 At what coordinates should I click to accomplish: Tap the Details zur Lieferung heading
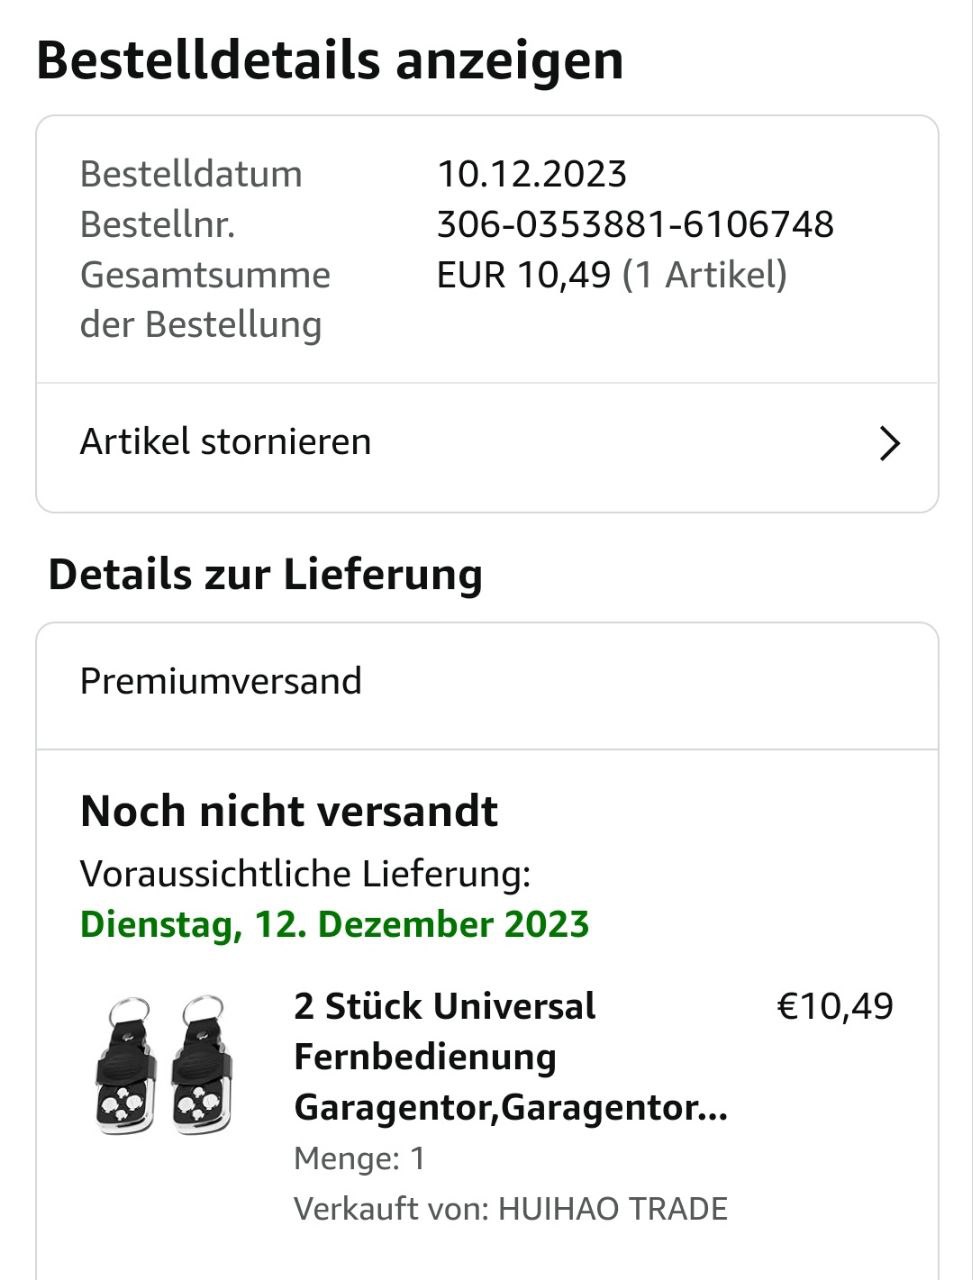(265, 575)
